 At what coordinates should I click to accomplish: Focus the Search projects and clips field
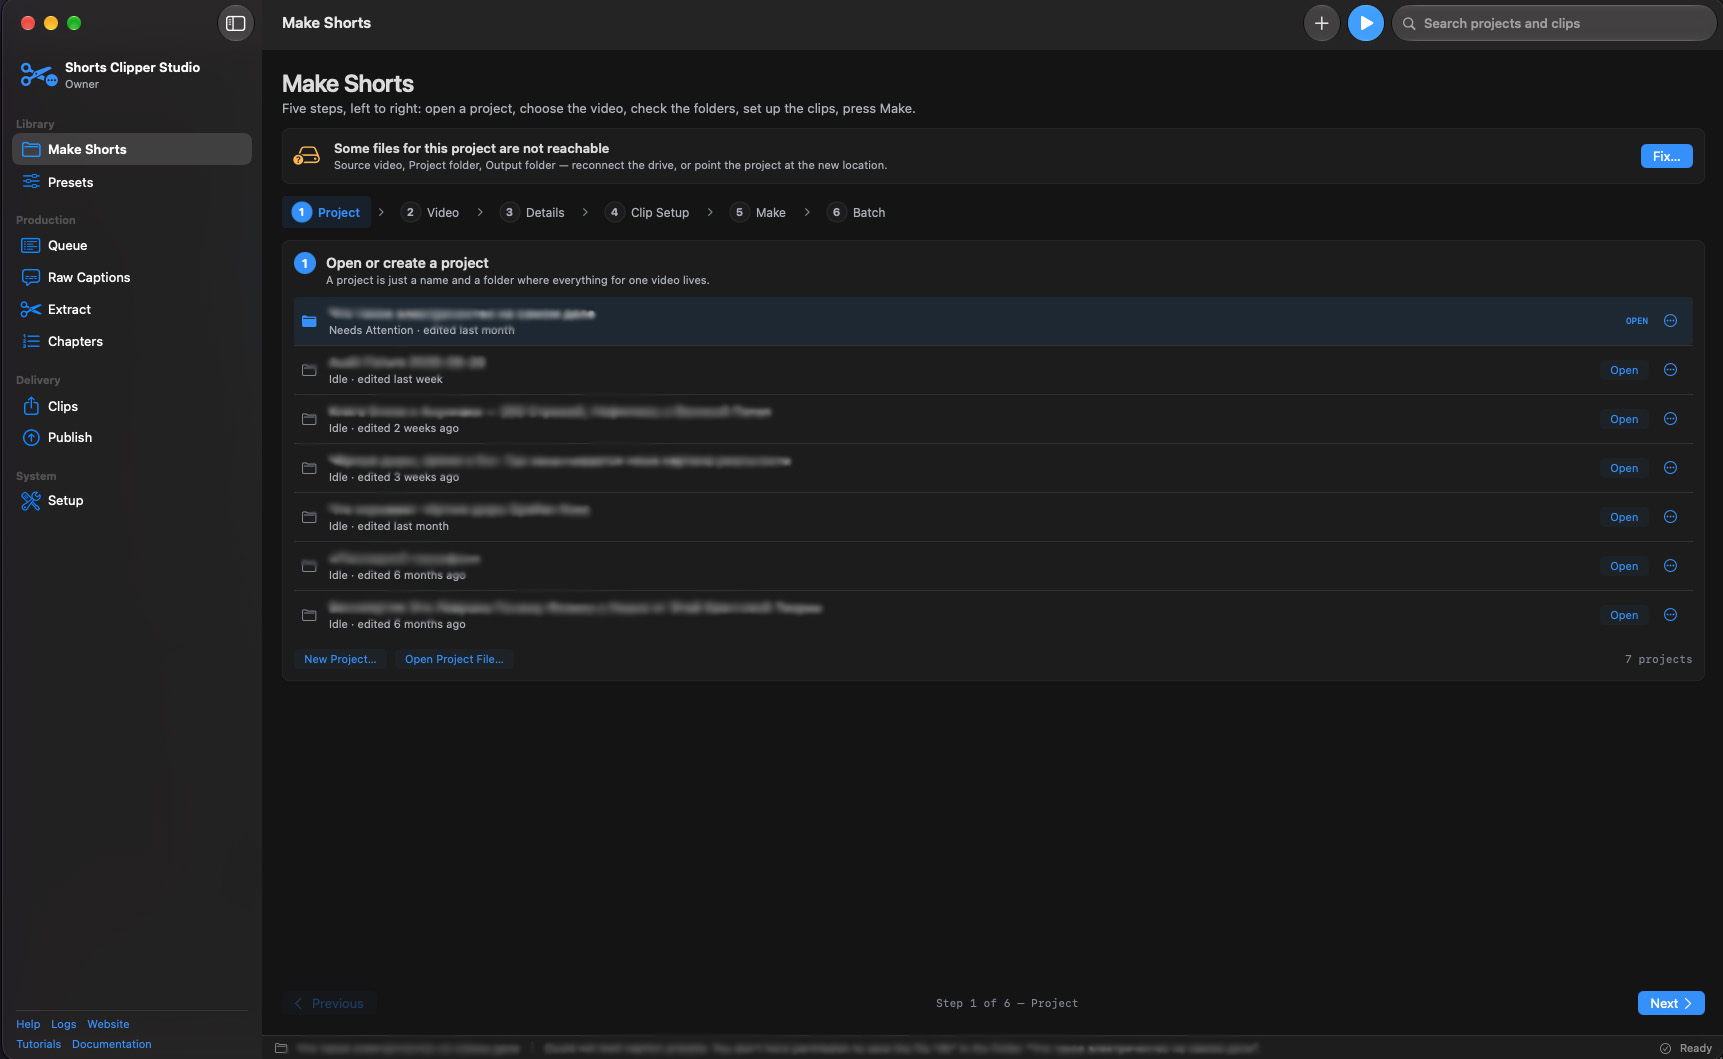tap(1553, 23)
